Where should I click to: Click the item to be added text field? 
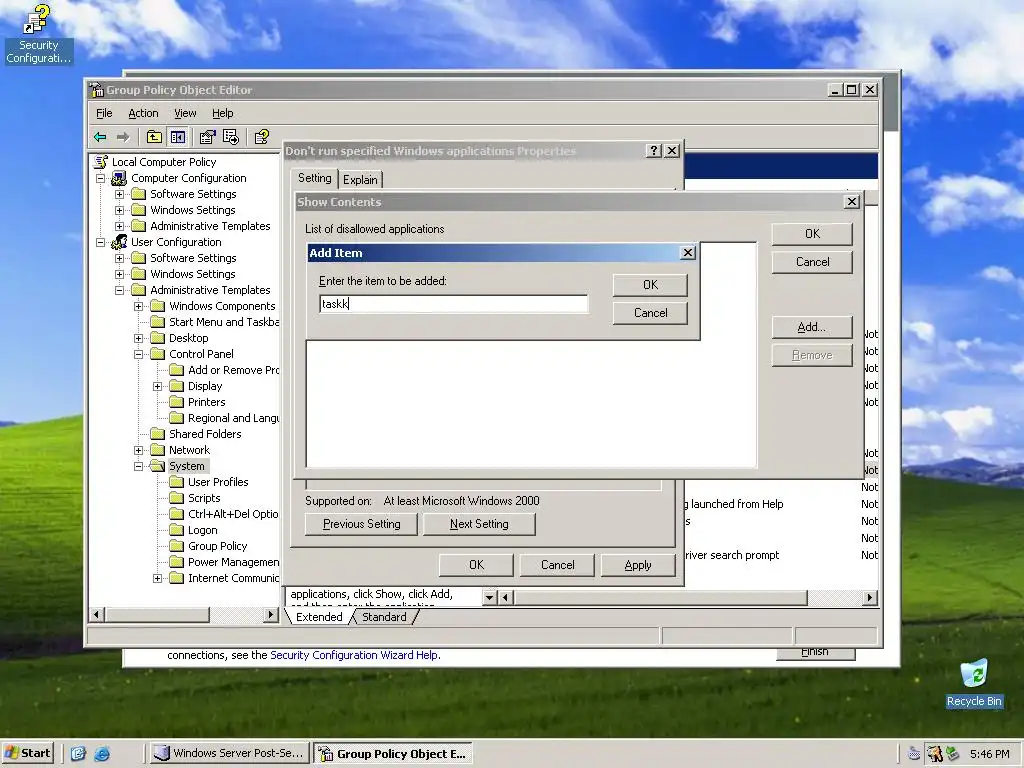click(454, 304)
